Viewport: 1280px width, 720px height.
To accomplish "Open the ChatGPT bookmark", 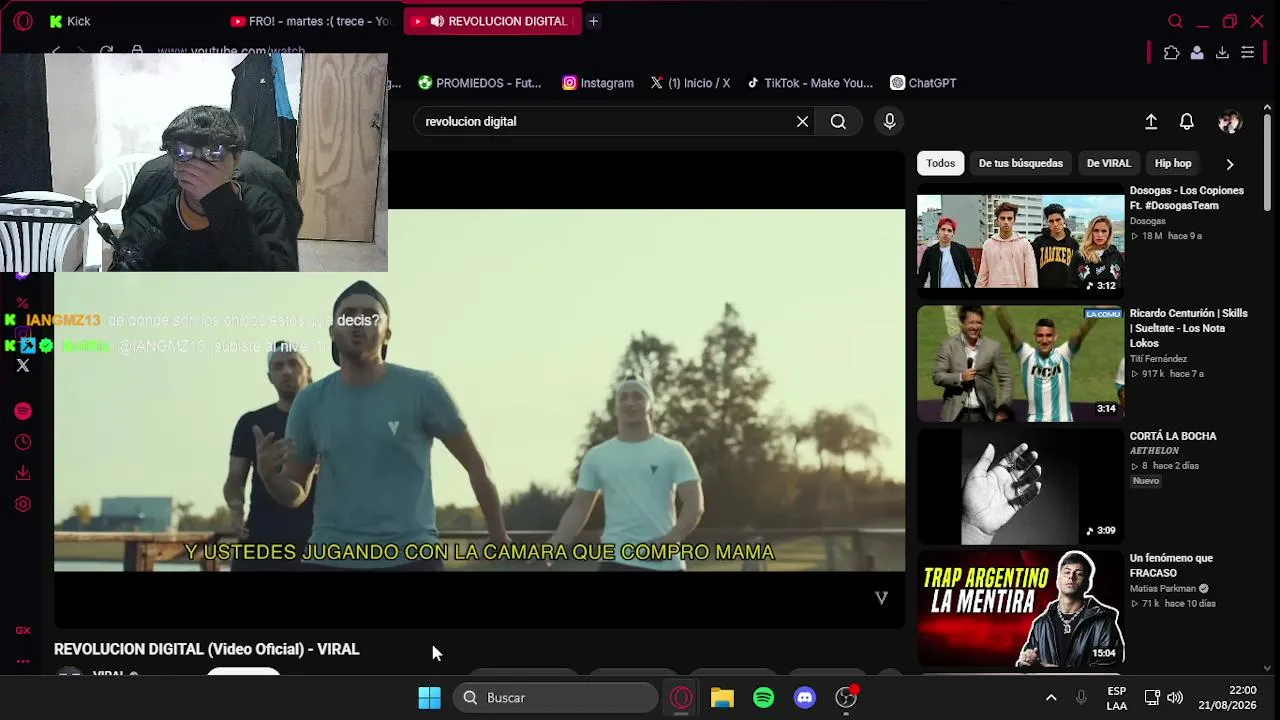I will coord(923,83).
